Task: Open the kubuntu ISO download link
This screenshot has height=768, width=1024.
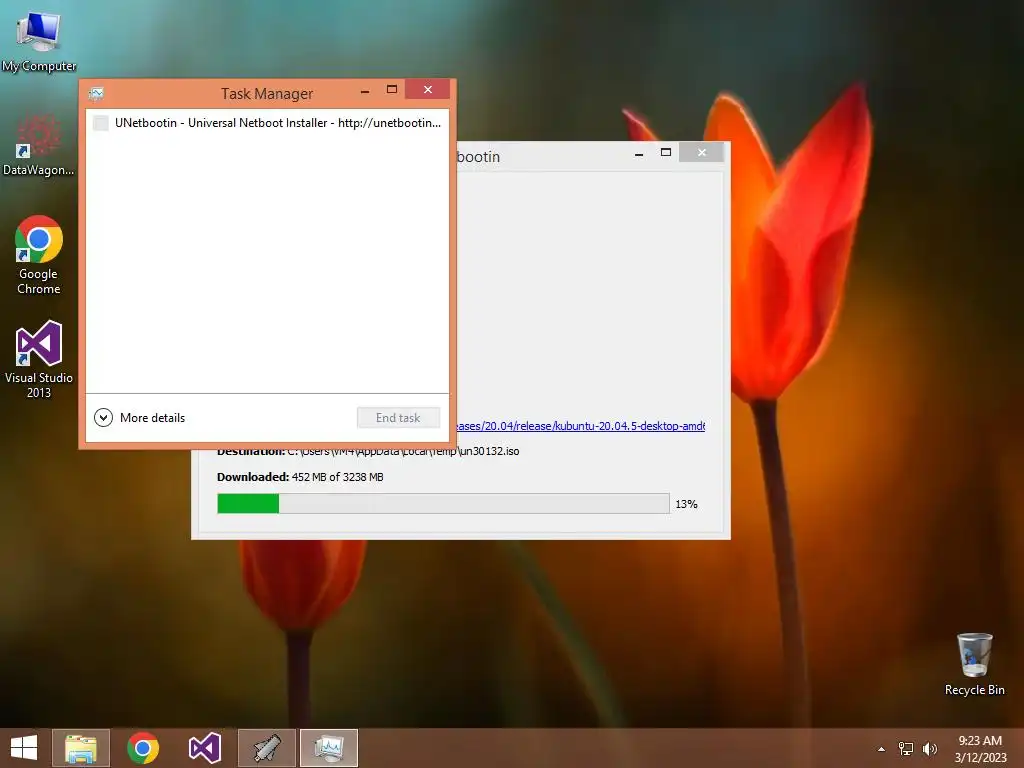Action: 580,426
